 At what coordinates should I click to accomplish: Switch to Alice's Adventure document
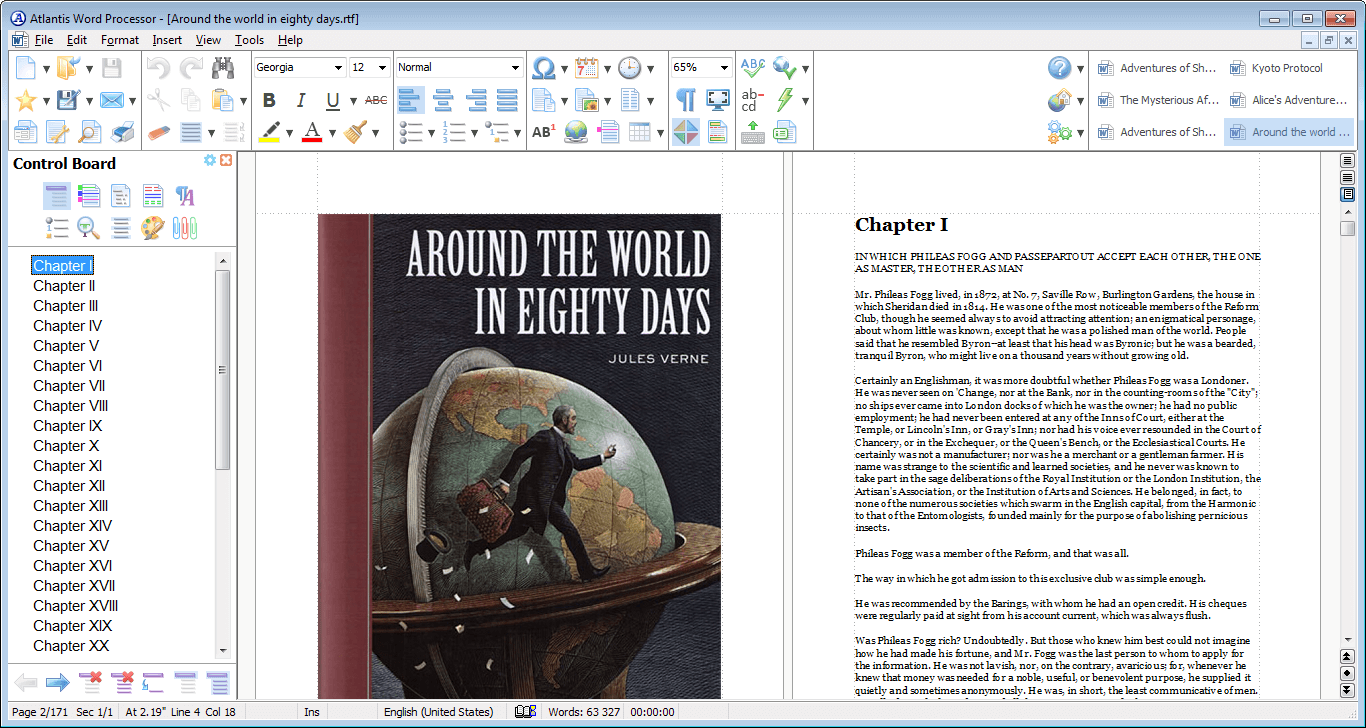pyautogui.click(x=1288, y=100)
